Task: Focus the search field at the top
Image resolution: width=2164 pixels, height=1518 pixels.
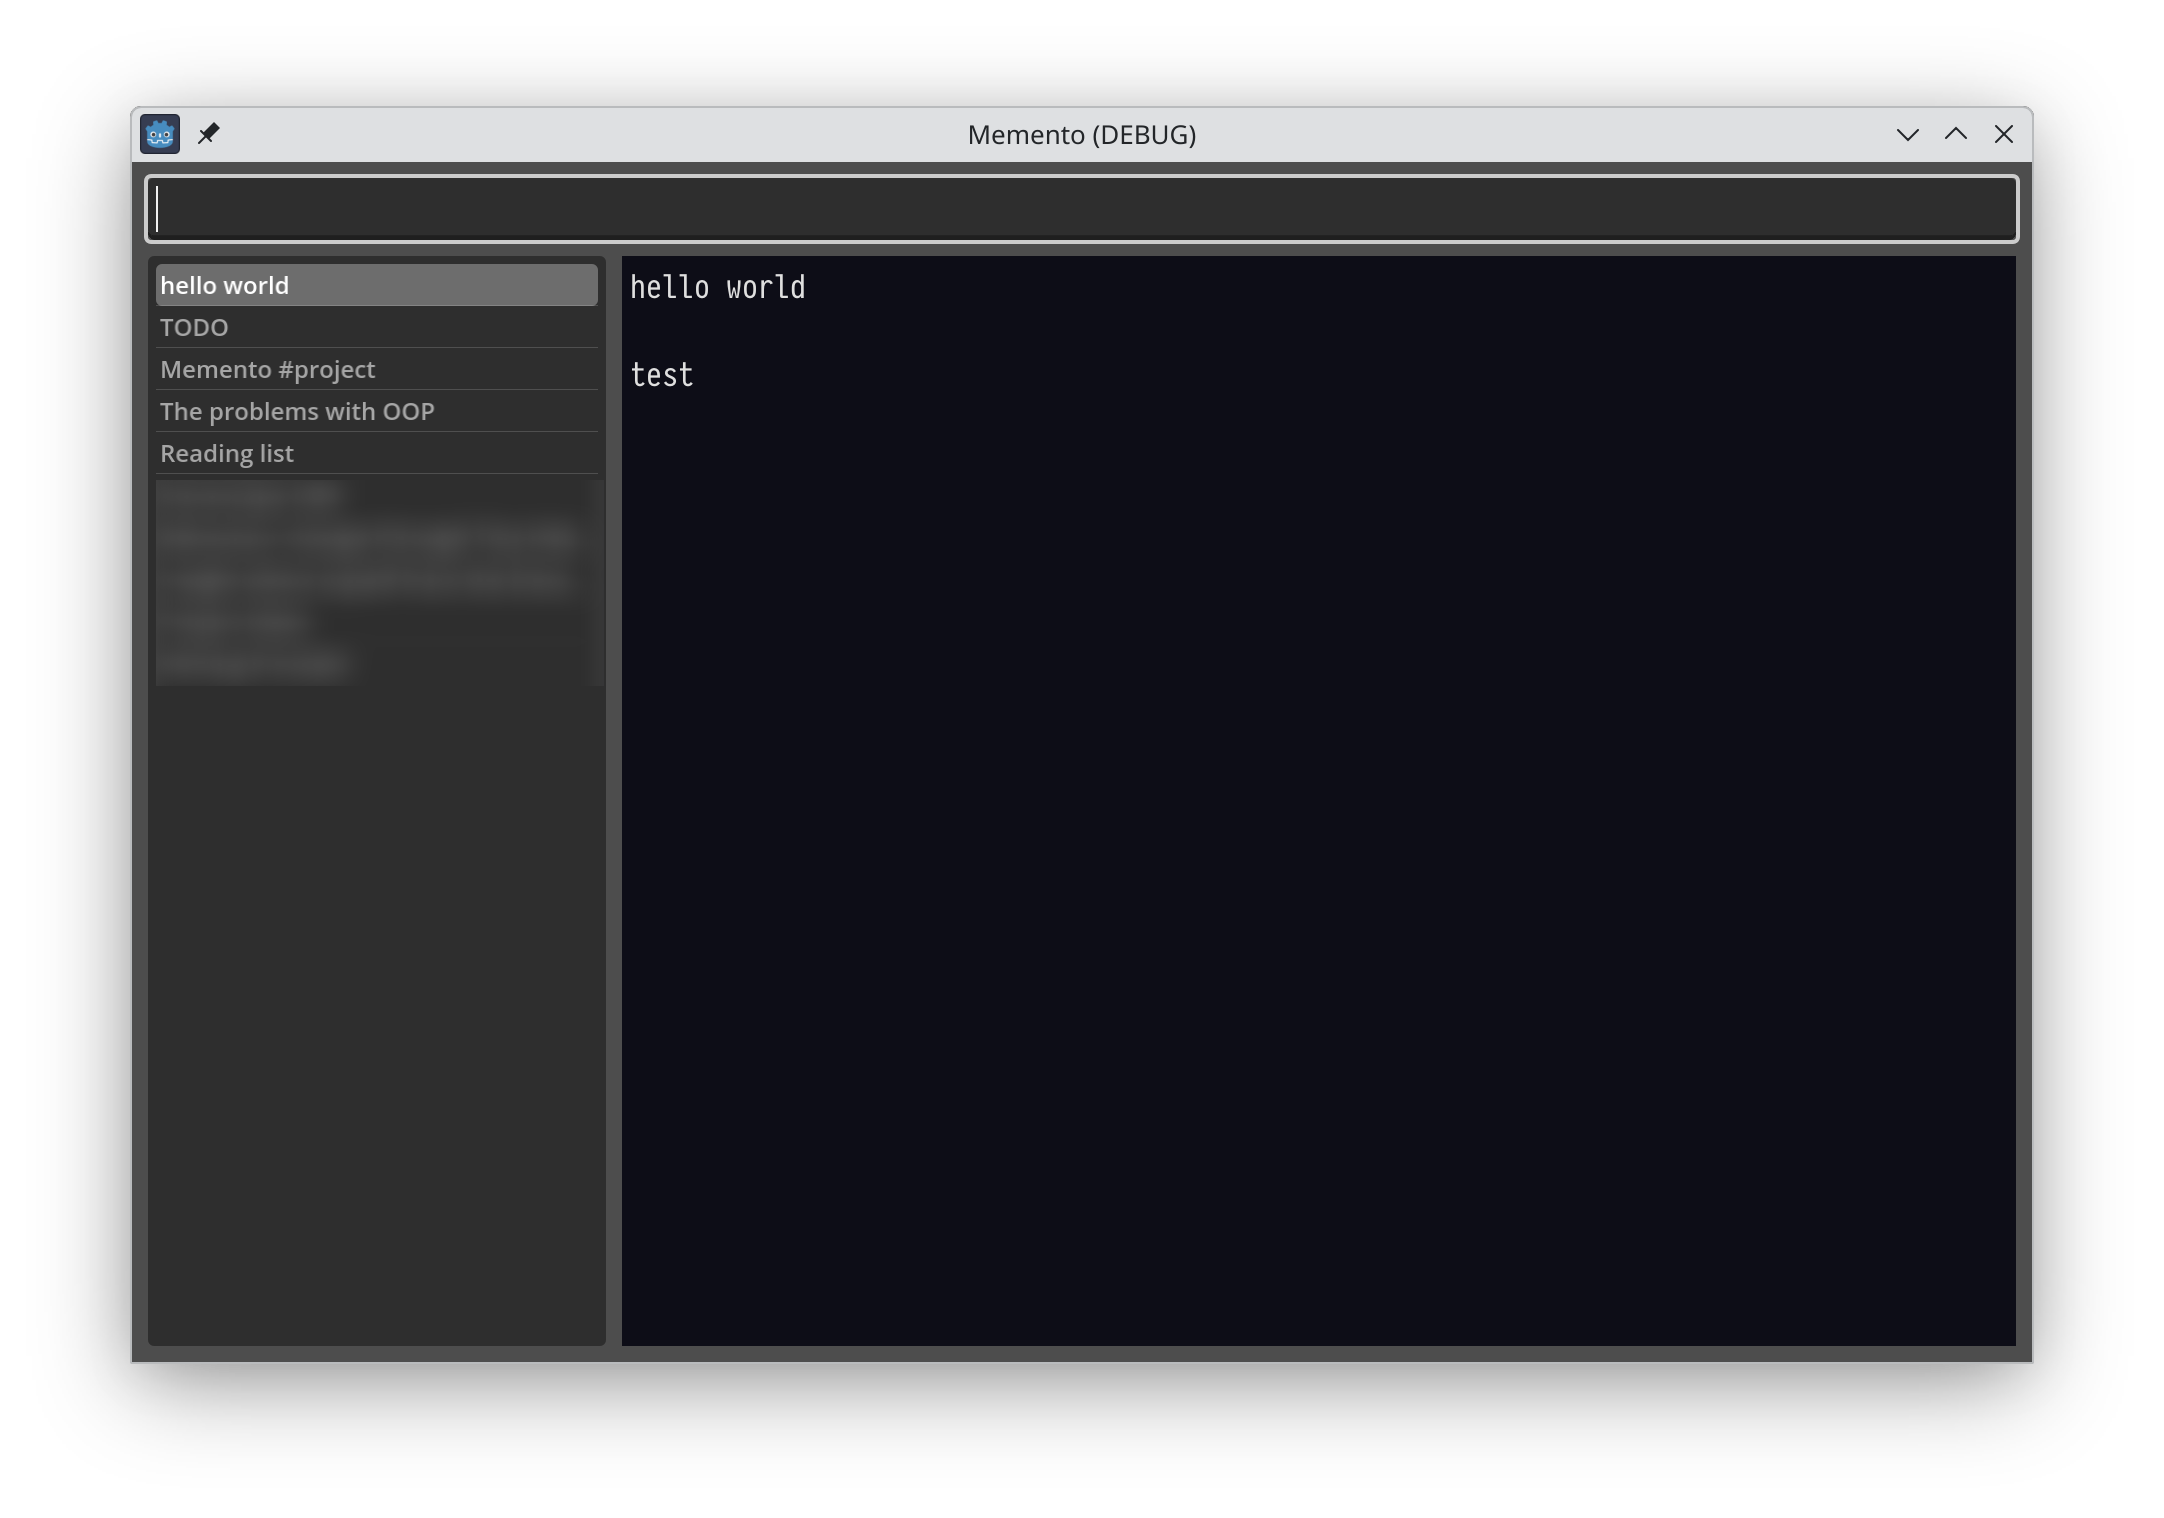Action: click(x=1081, y=209)
